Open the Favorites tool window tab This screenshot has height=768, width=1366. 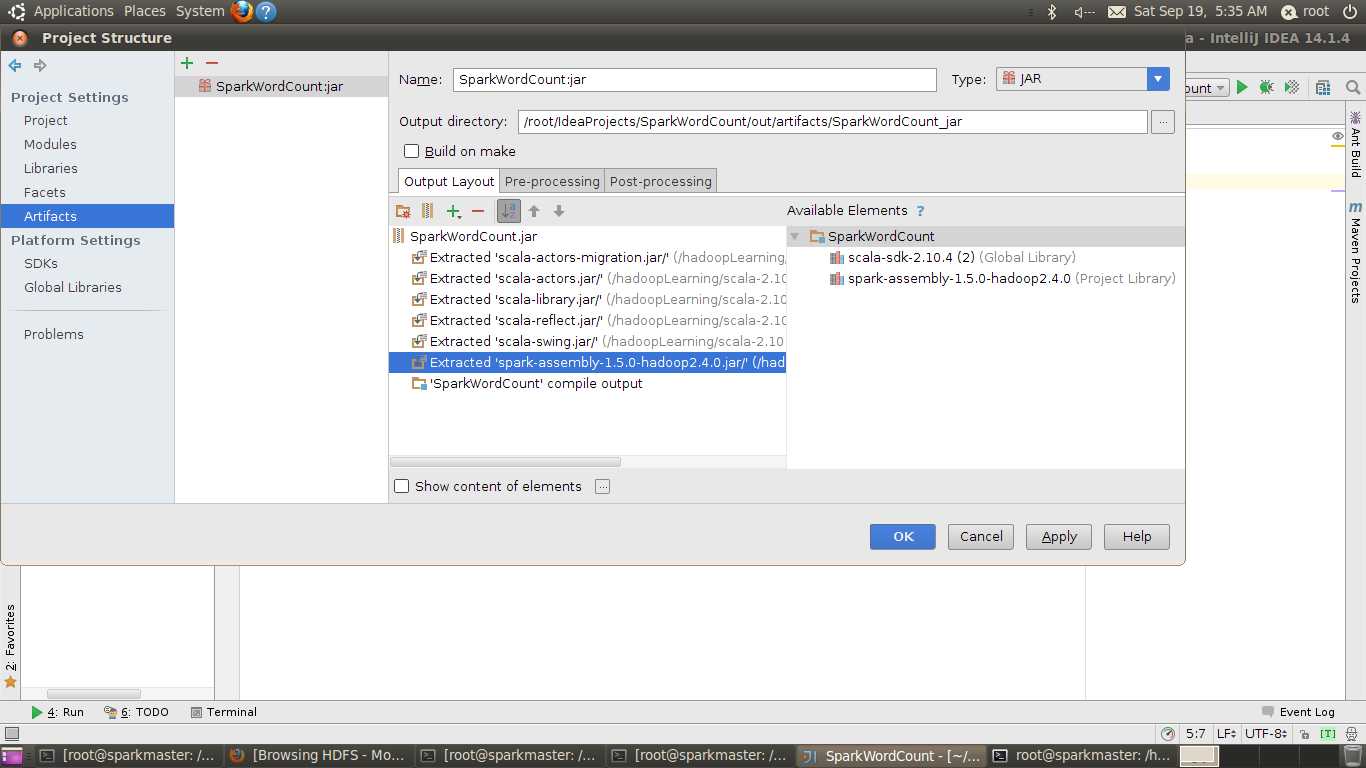tap(11, 645)
